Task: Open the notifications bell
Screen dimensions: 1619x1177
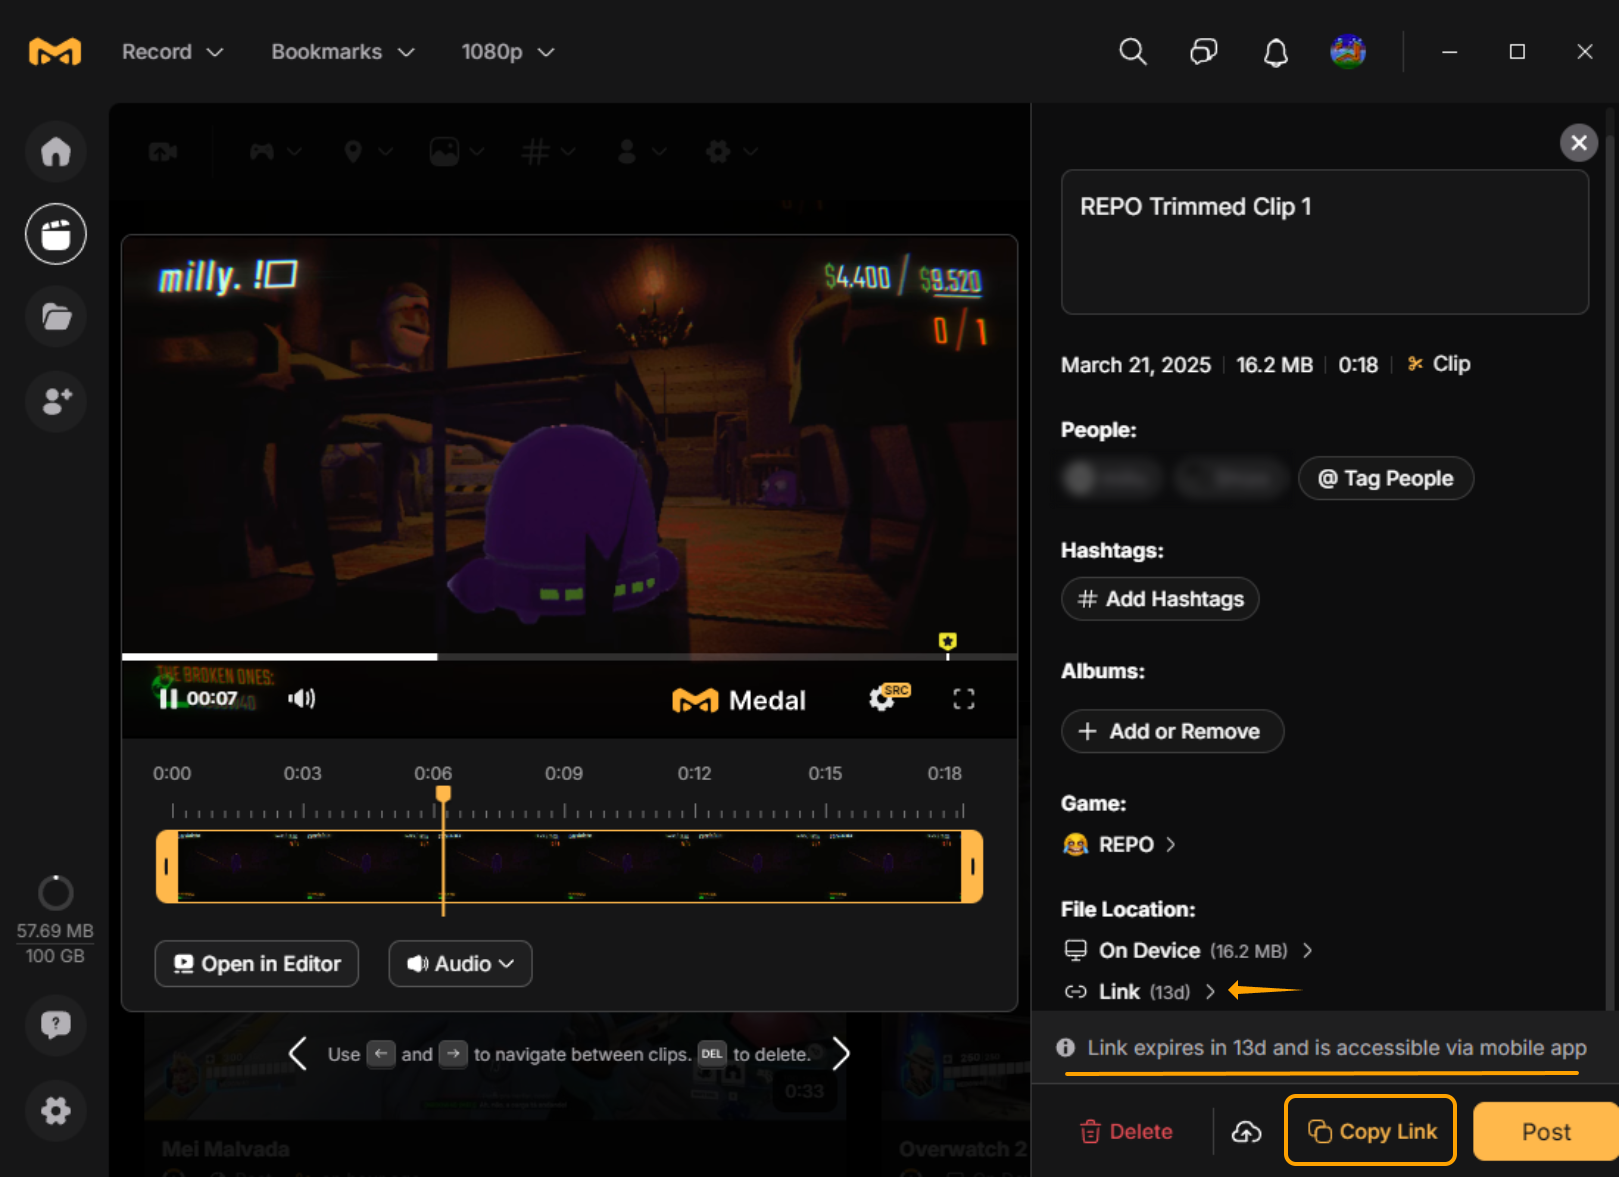Action: point(1276,52)
